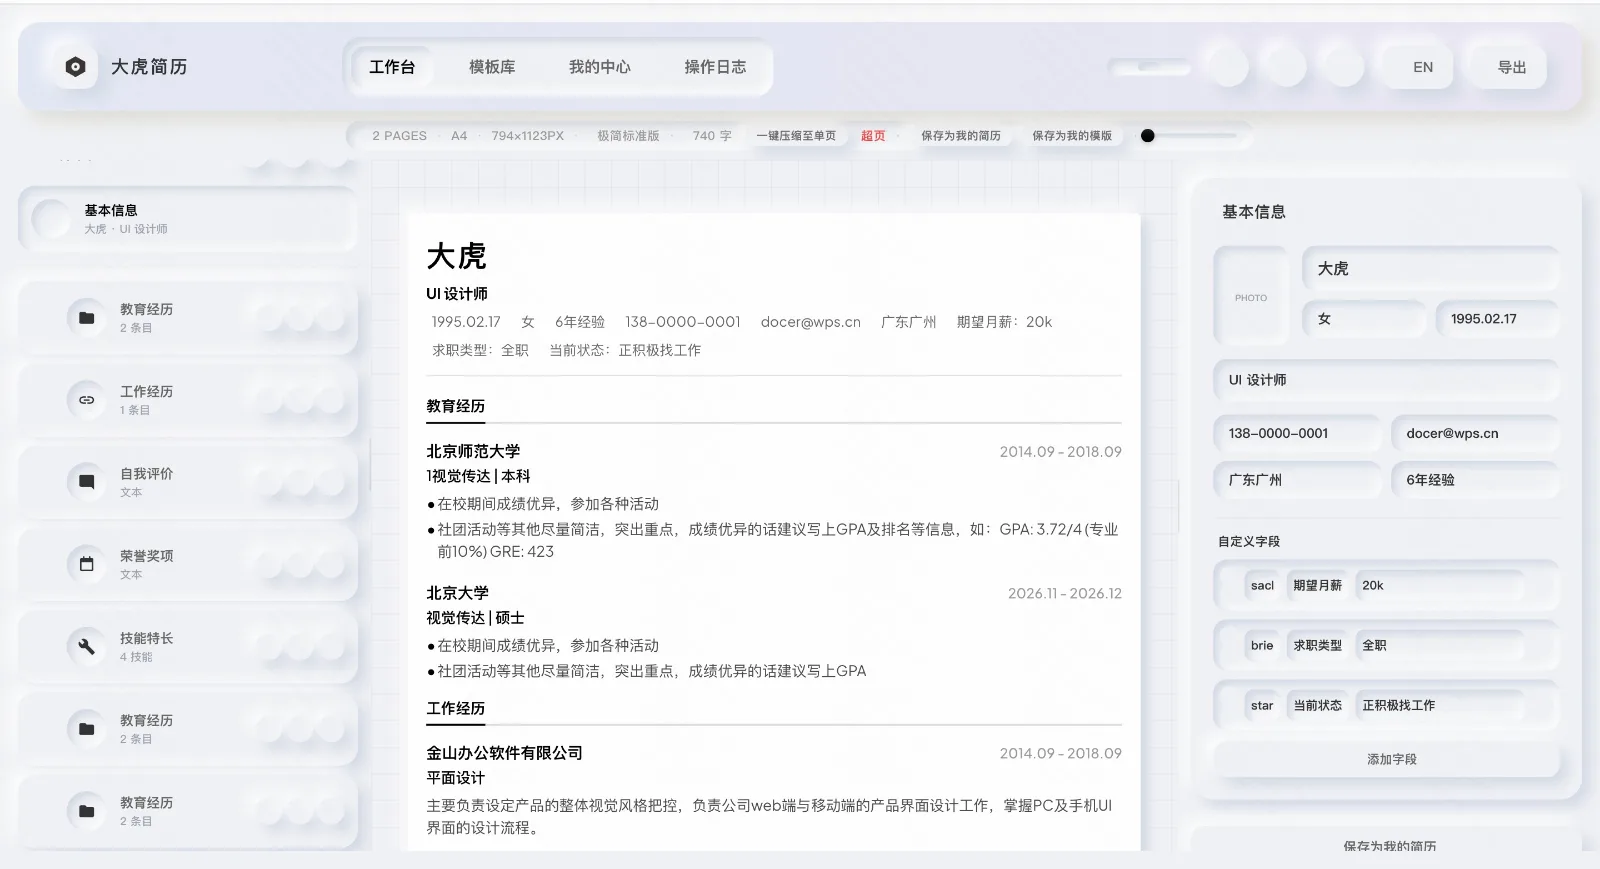Click the folder icon on the 教育经历 card above 工作经历
Screen dimensions: 1600x869
(x=87, y=318)
